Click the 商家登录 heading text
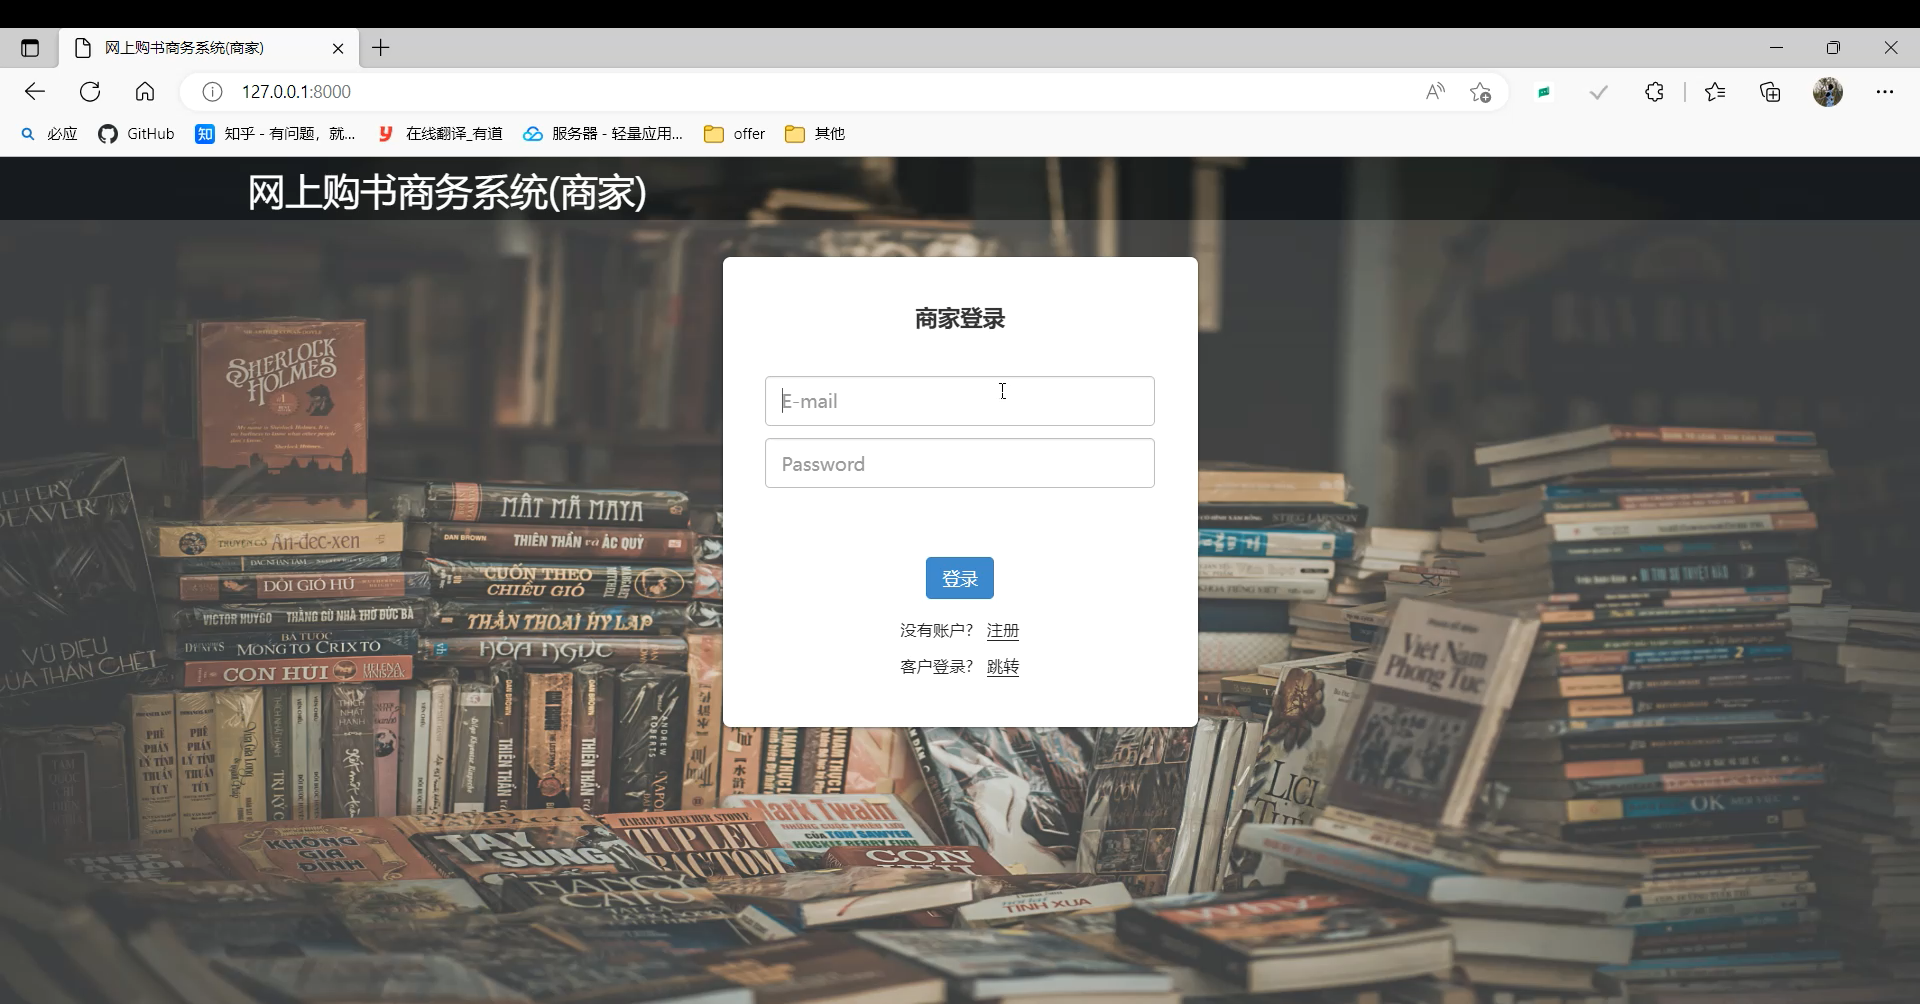Screen dimensions: 1920x1004 [960, 319]
